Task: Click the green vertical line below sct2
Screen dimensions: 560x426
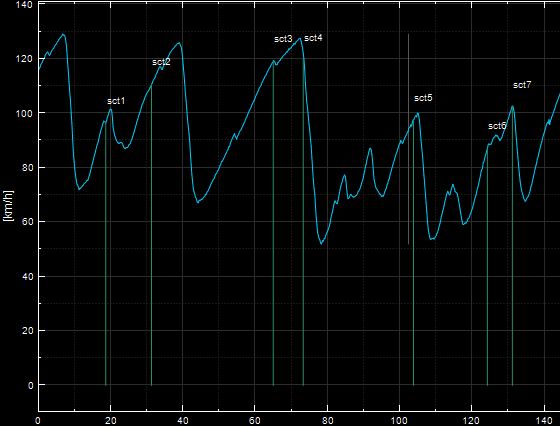Action: click(151, 236)
